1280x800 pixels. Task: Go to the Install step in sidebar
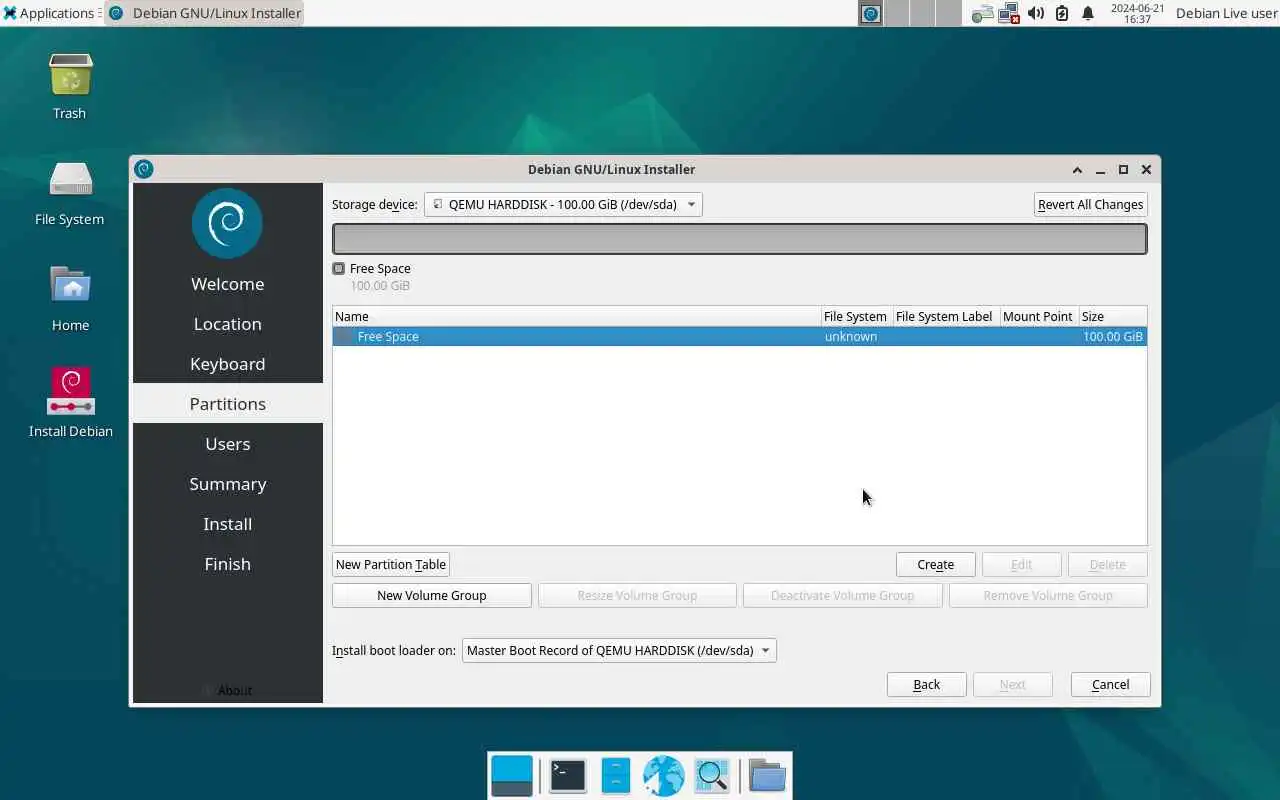click(228, 524)
